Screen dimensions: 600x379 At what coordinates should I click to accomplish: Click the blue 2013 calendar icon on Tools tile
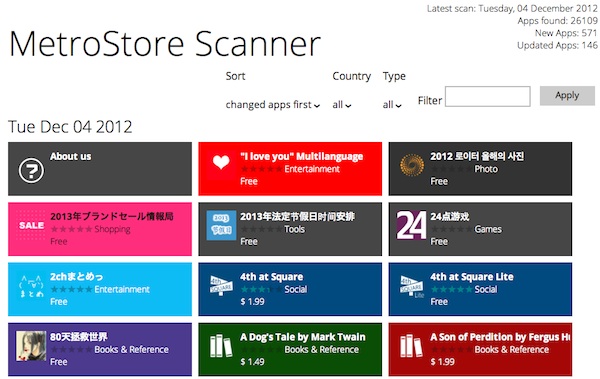coord(221,225)
